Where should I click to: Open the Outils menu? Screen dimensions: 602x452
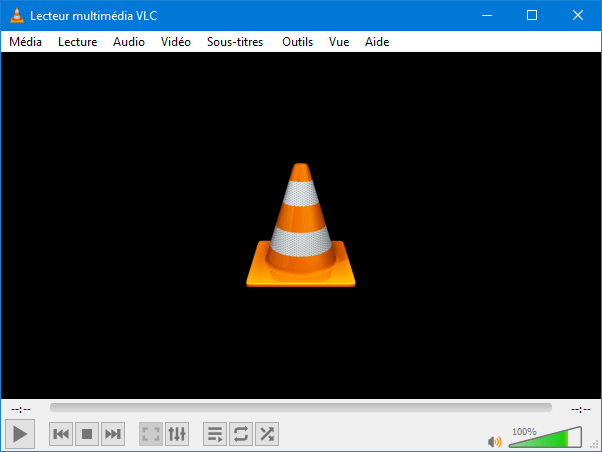coord(298,41)
